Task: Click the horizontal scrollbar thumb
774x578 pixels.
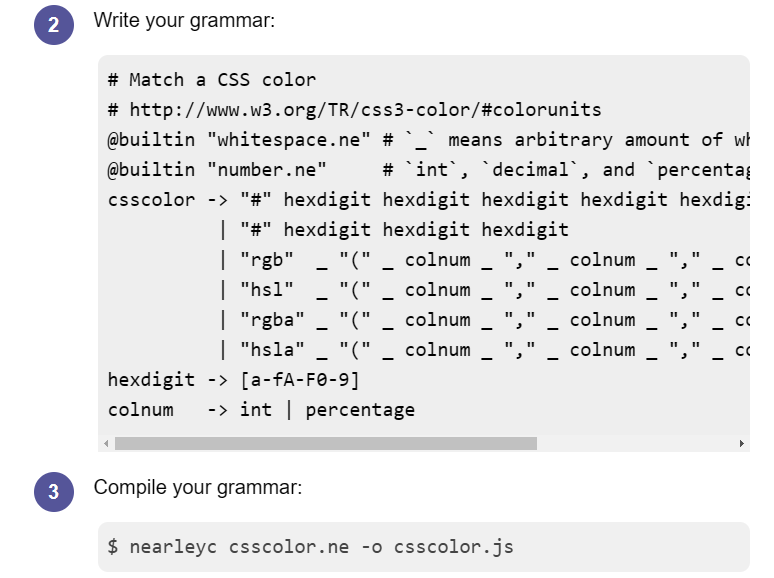Action: 325,443
